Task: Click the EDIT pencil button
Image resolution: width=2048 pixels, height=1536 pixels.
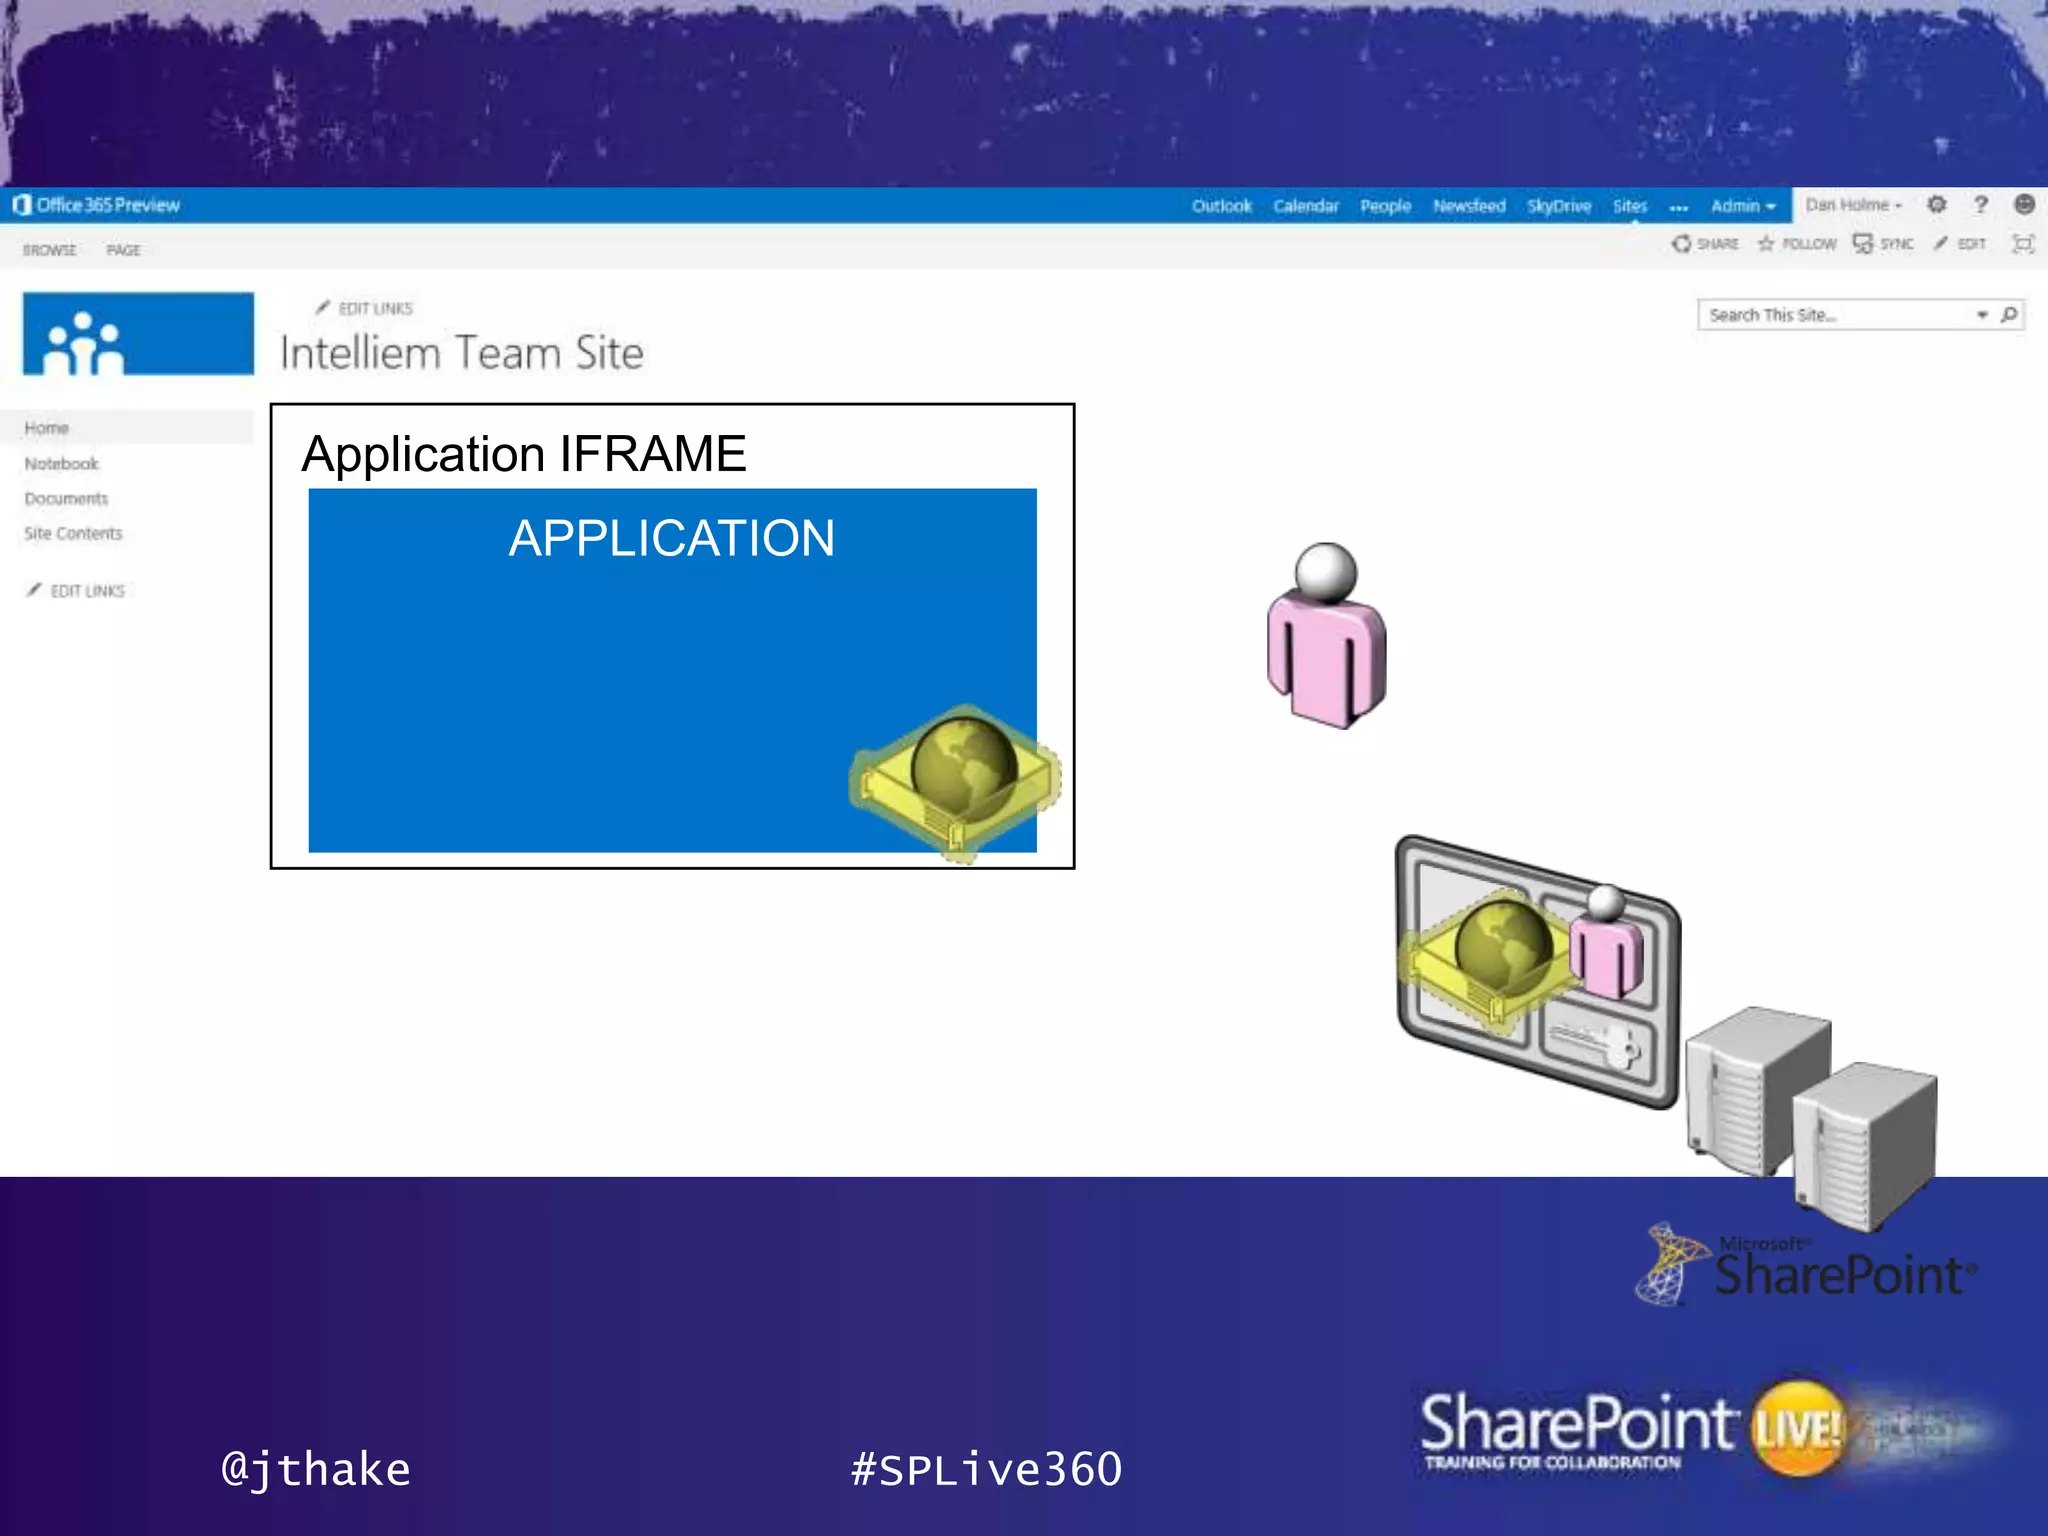Action: [x=1959, y=244]
